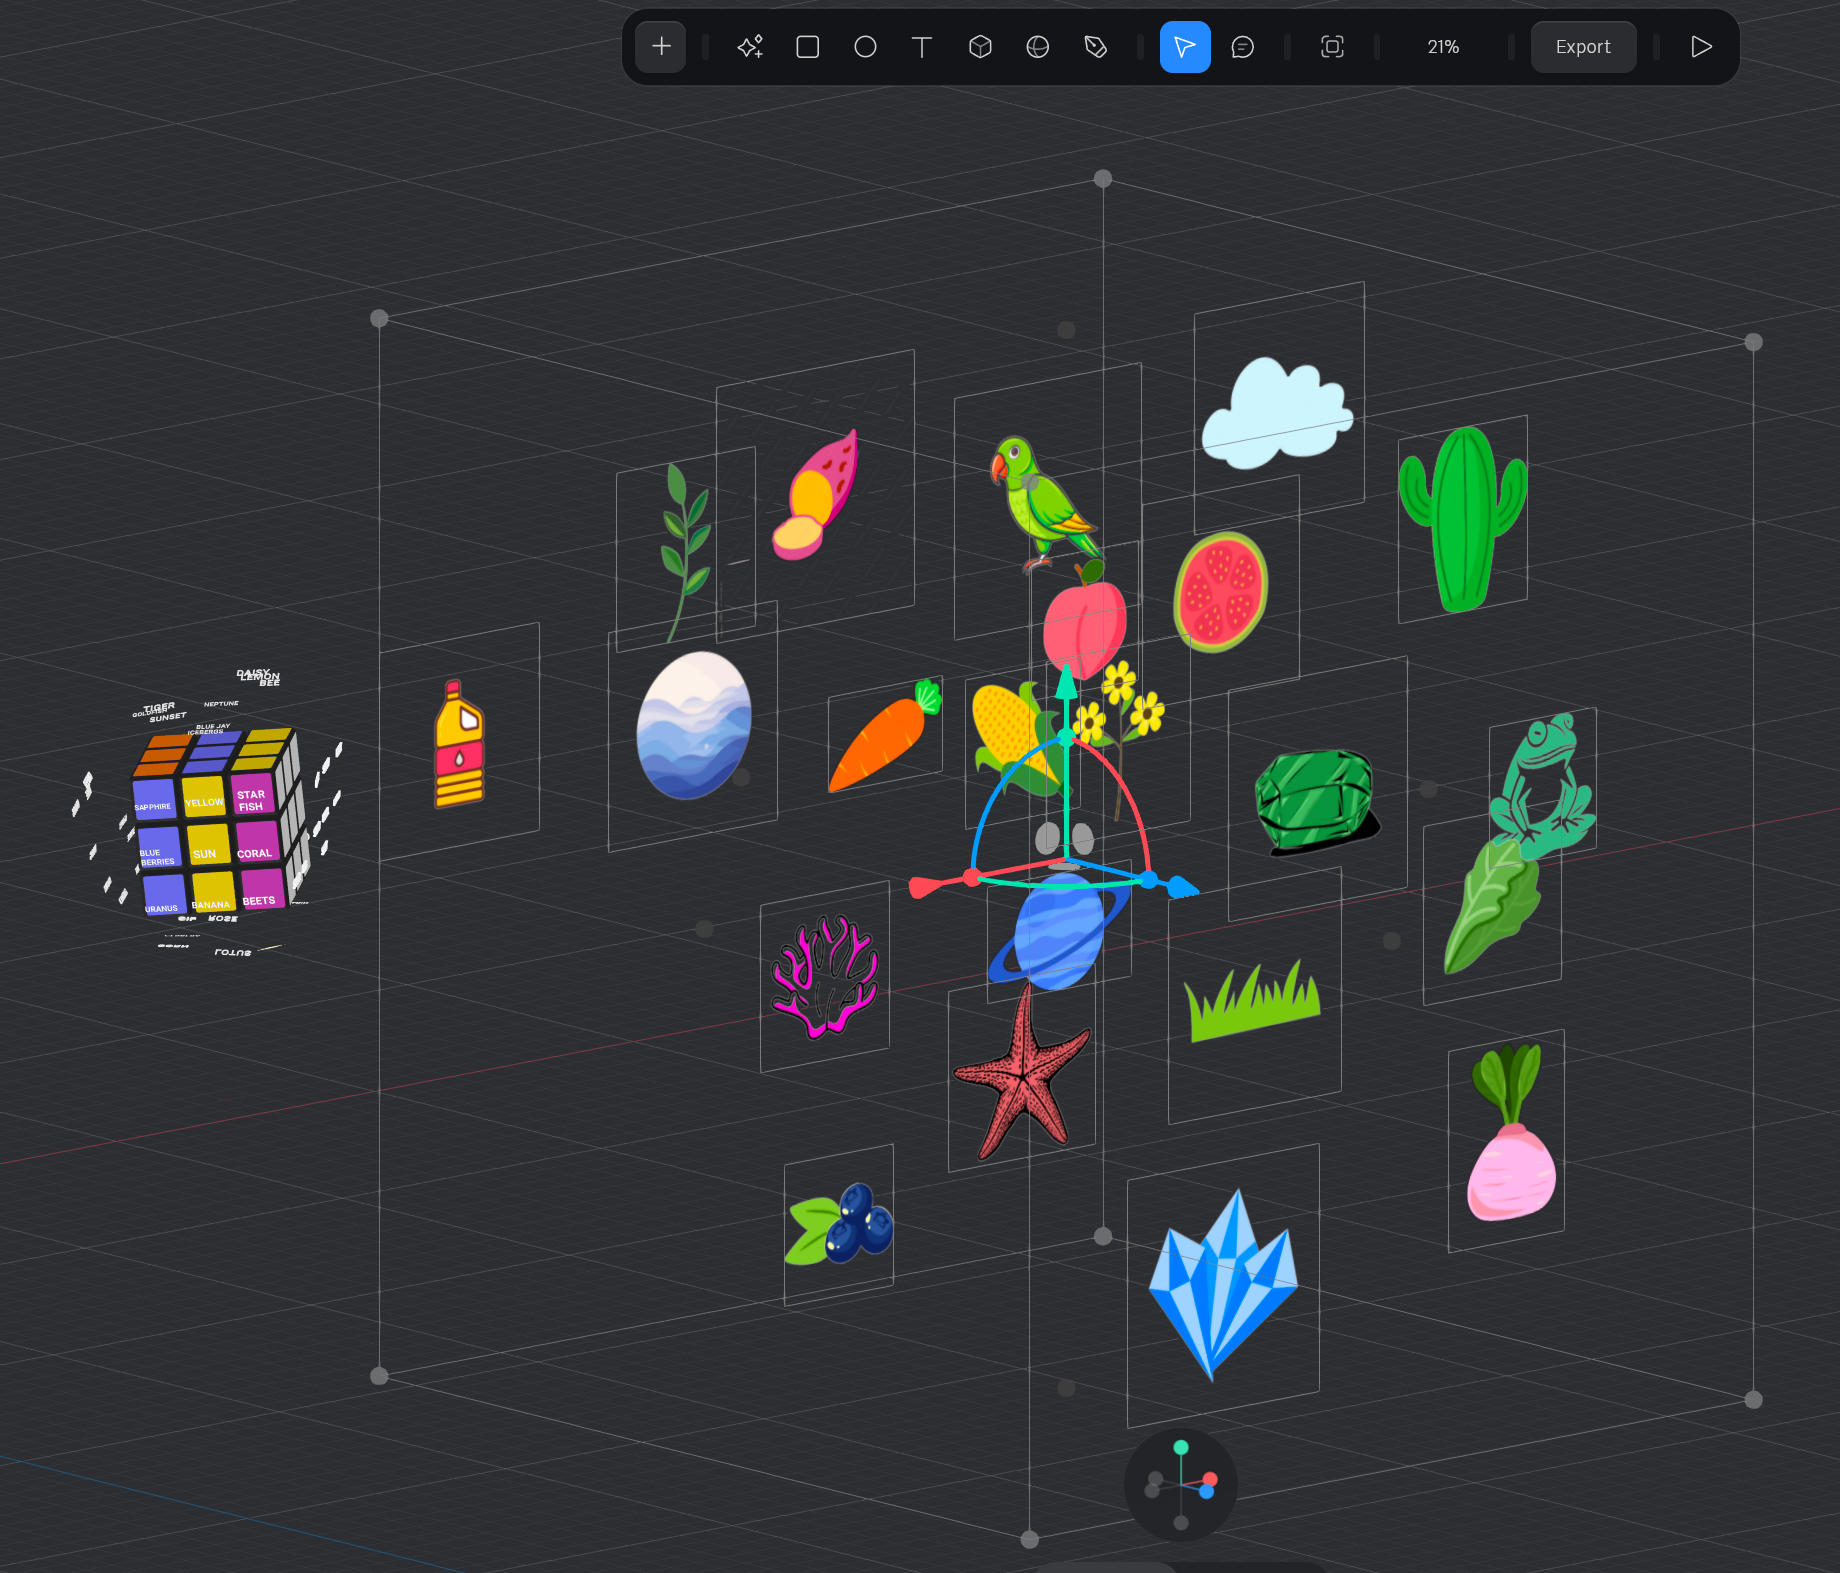The width and height of the screenshot is (1840, 1573).
Task: Open the 21% zoom level control
Action: point(1442,46)
